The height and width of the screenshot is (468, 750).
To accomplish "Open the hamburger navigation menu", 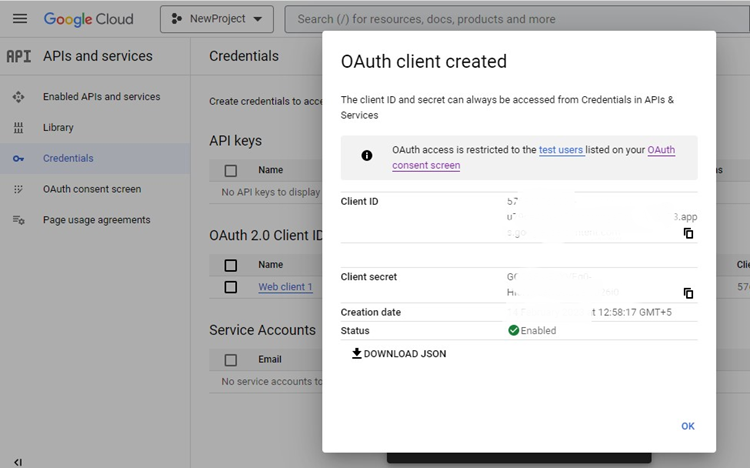I will (x=19, y=19).
